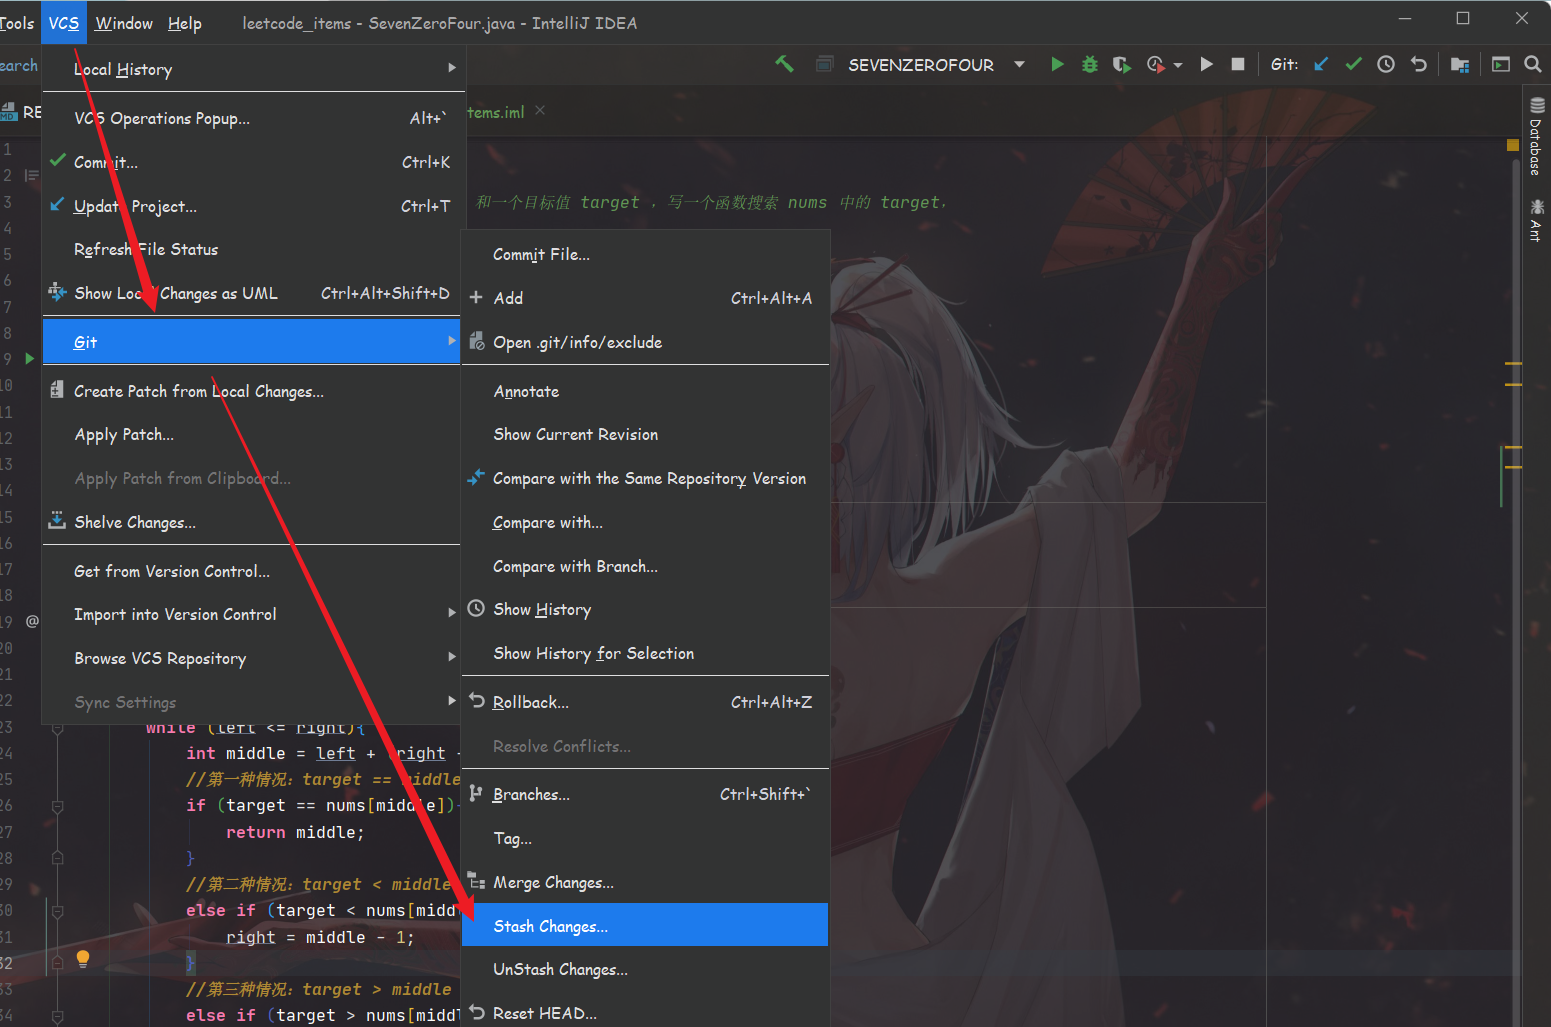
Task: Select Commit... in the VCS menu
Action: pyautogui.click(x=251, y=162)
